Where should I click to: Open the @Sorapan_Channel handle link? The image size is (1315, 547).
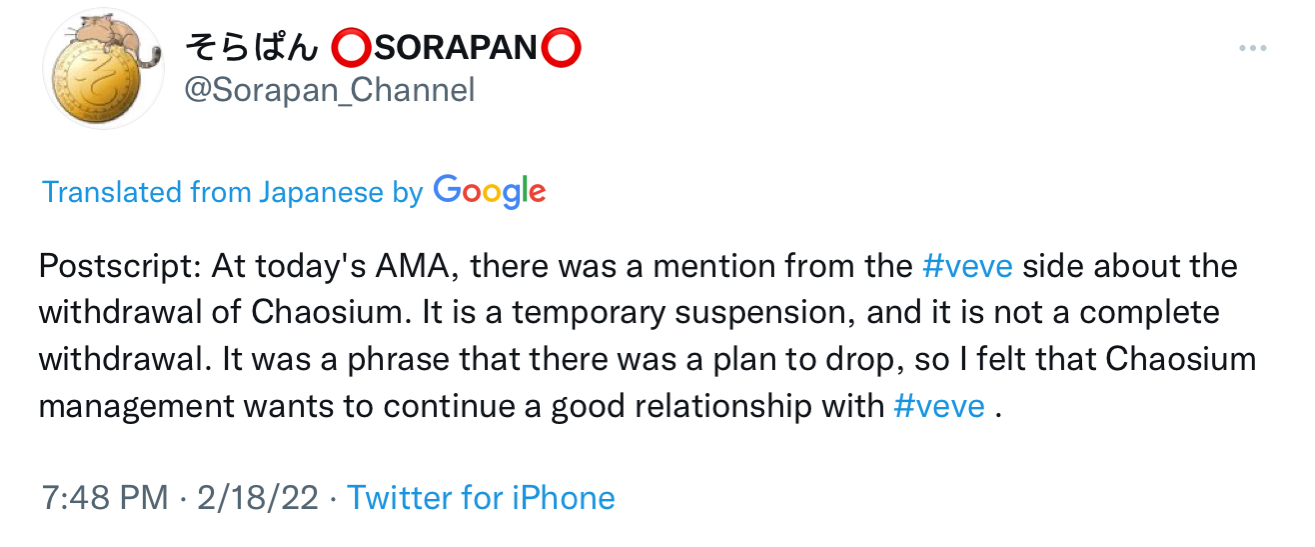click(x=329, y=90)
